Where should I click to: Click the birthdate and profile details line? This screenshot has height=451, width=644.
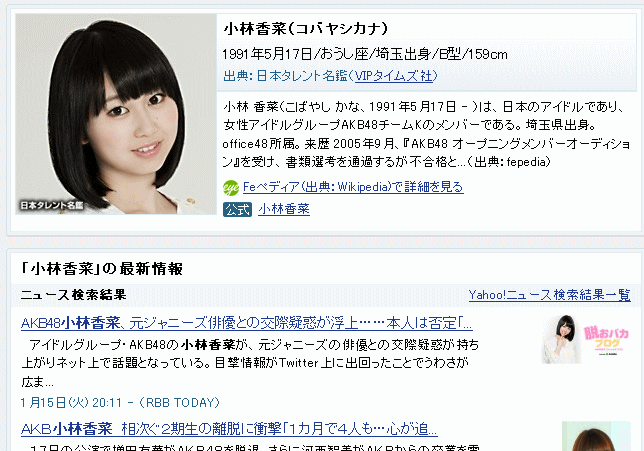(365, 54)
